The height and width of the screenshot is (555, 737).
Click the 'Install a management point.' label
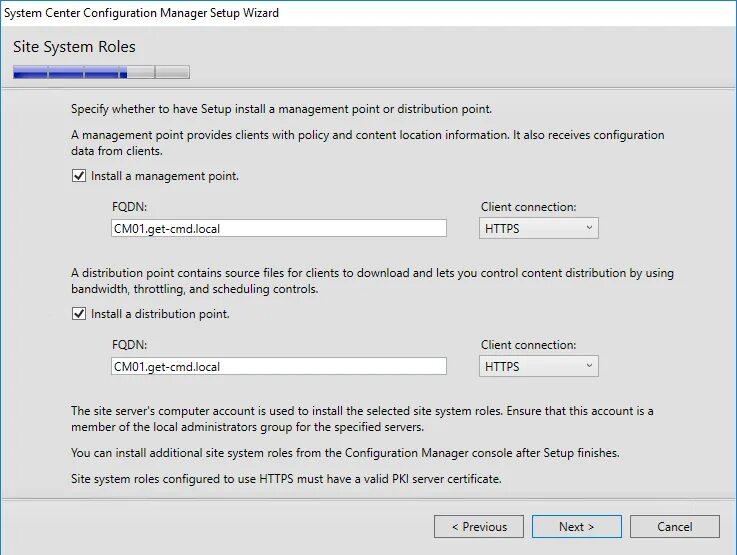tap(165, 176)
